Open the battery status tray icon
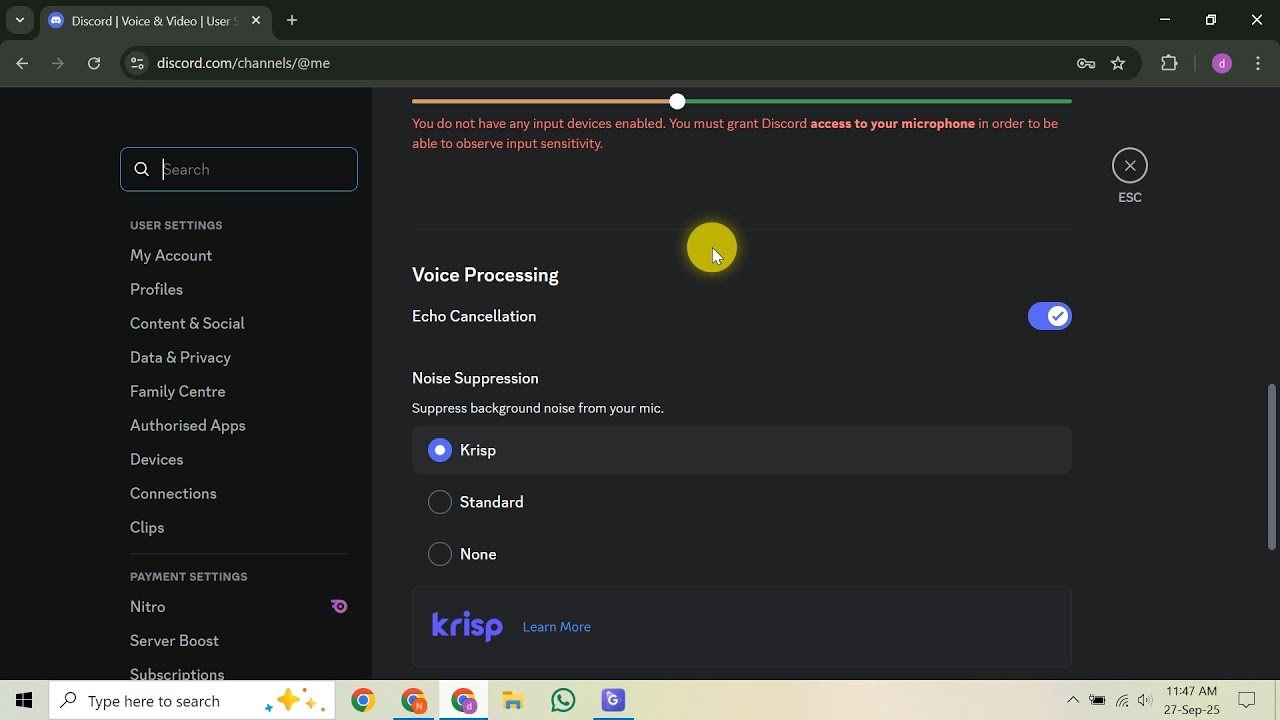Image resolution: width=1280 pixels, height=720 pixels. click(x=1098, y=701)
